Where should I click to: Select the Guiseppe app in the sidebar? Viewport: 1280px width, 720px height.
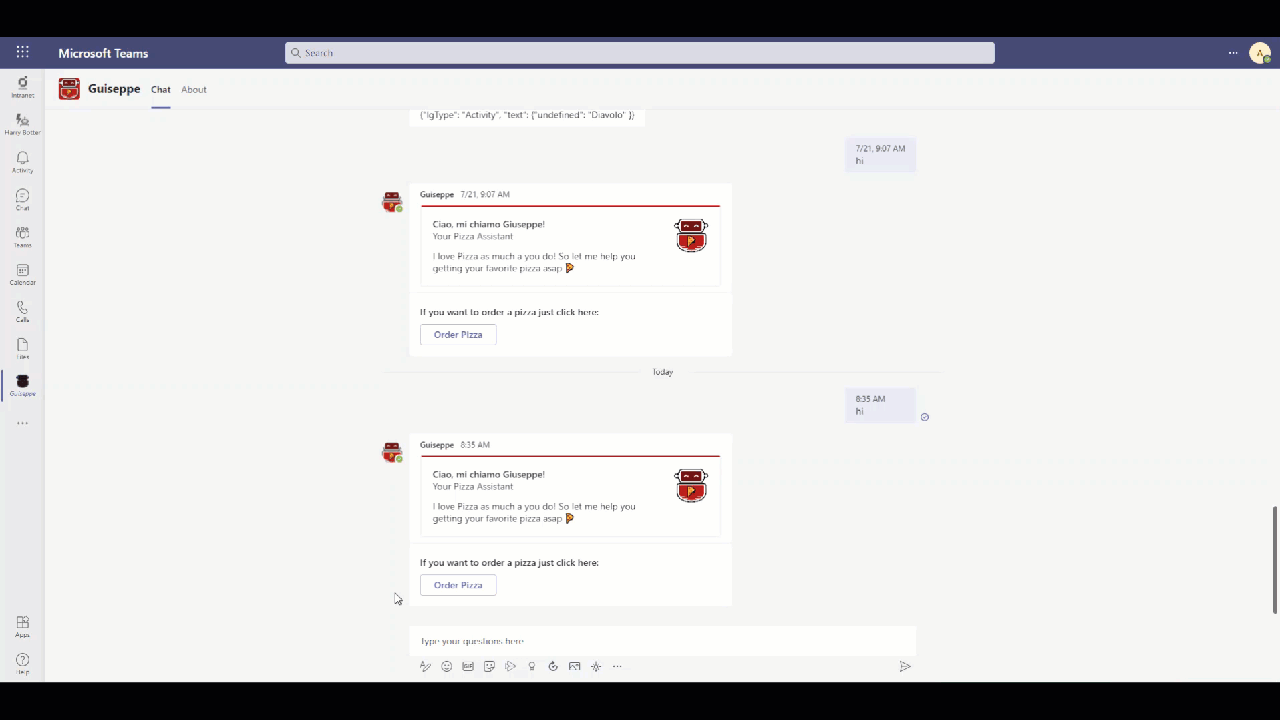[22, 386]
